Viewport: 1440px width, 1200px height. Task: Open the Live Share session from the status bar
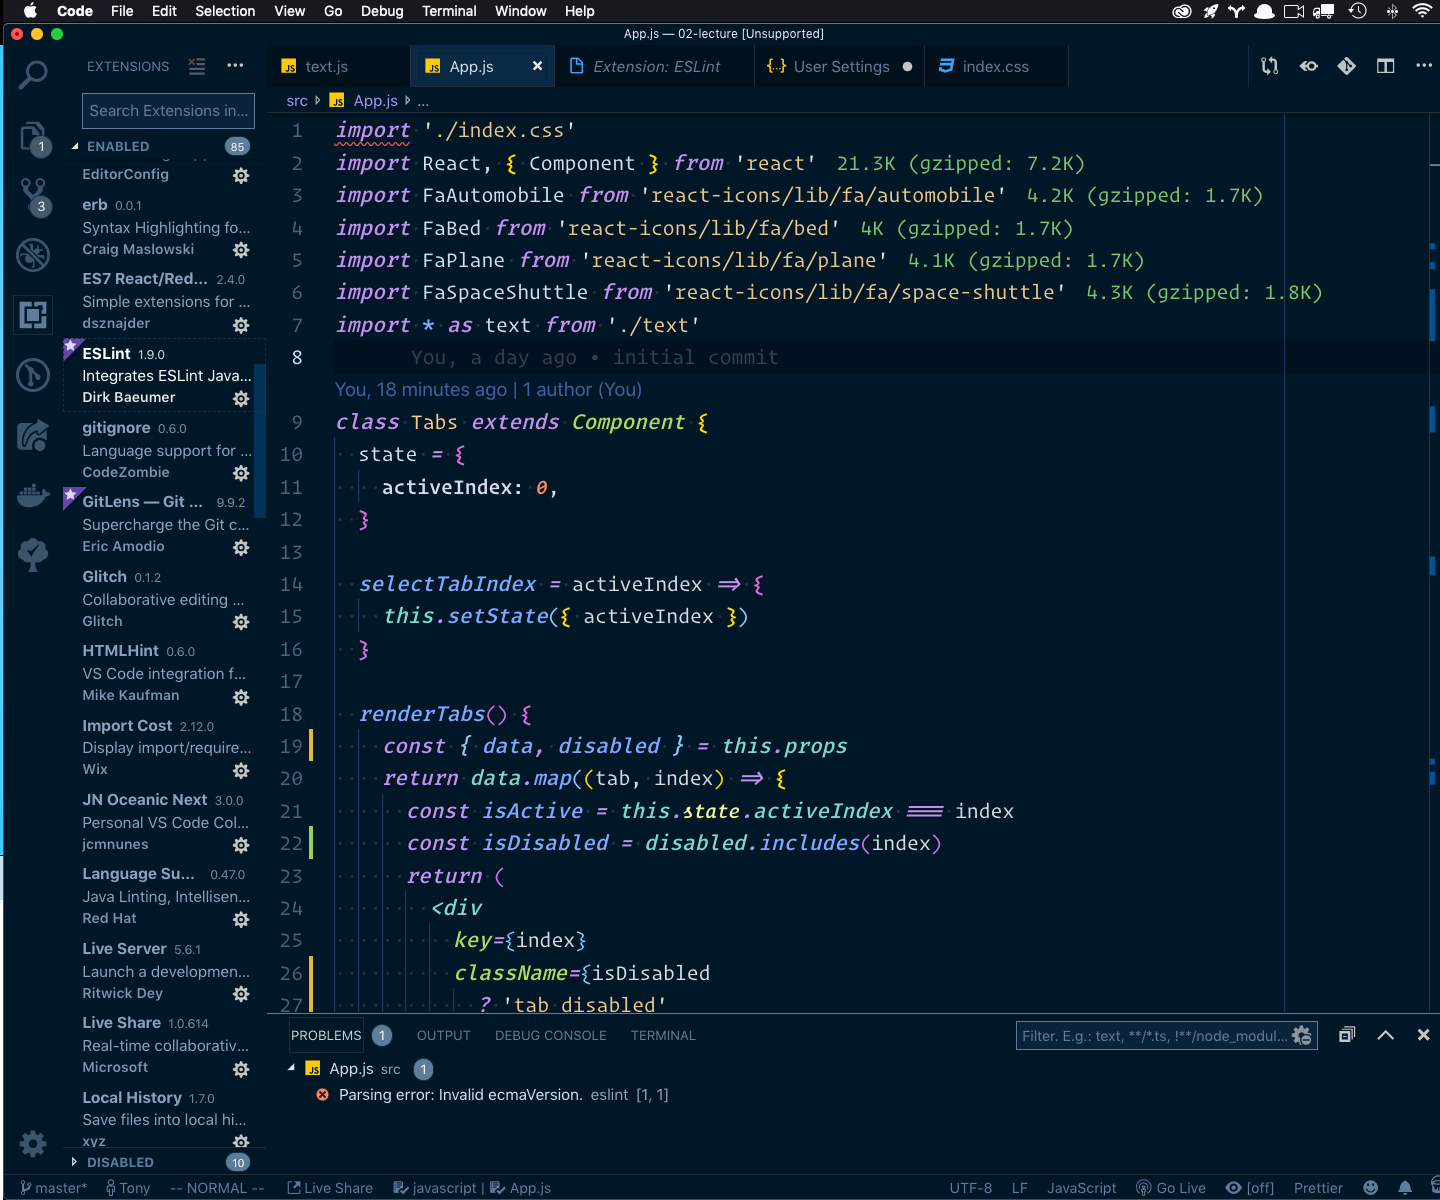point(330,1187)
